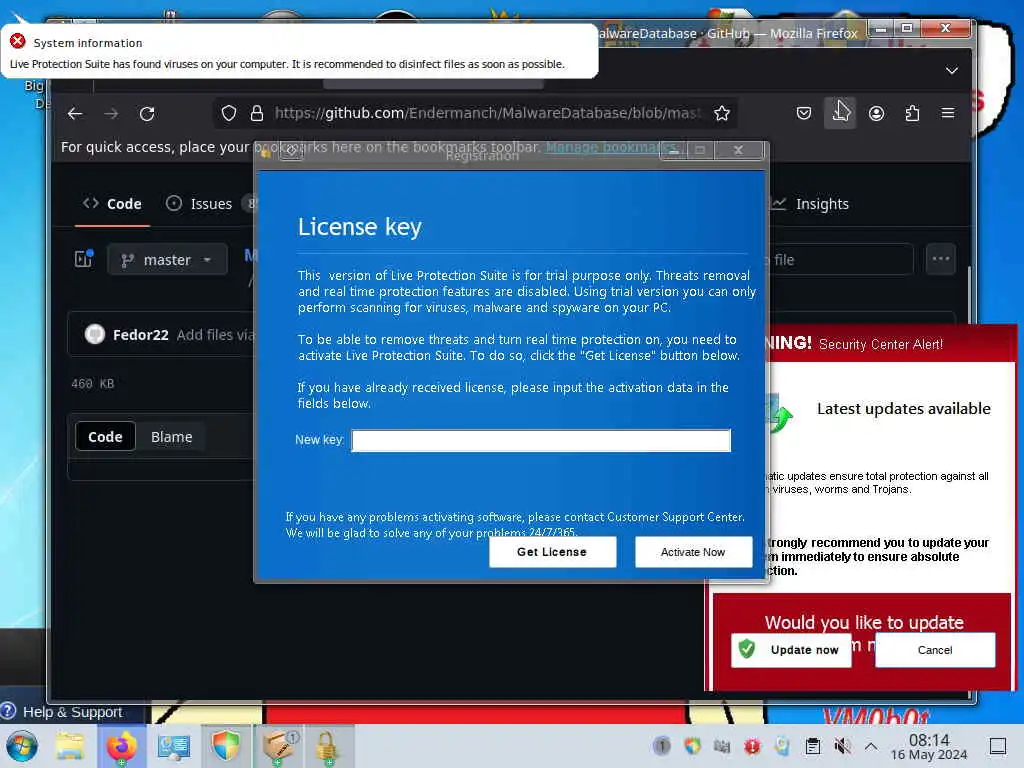Open the Windows Start orb

pyautogui.click(x=22, y=746)
